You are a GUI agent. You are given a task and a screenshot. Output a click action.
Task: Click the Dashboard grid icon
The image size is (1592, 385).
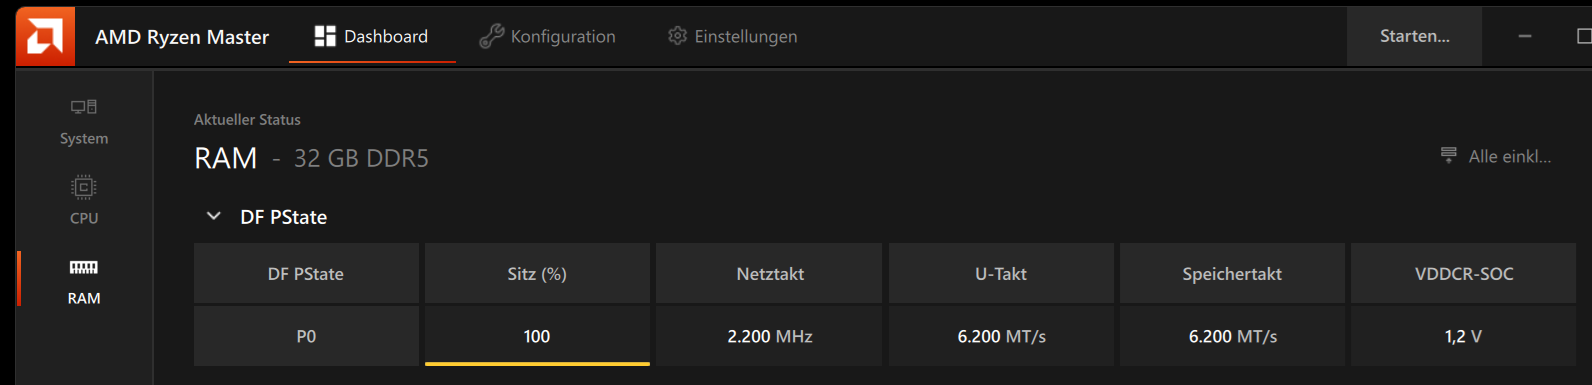click(325, 36)
